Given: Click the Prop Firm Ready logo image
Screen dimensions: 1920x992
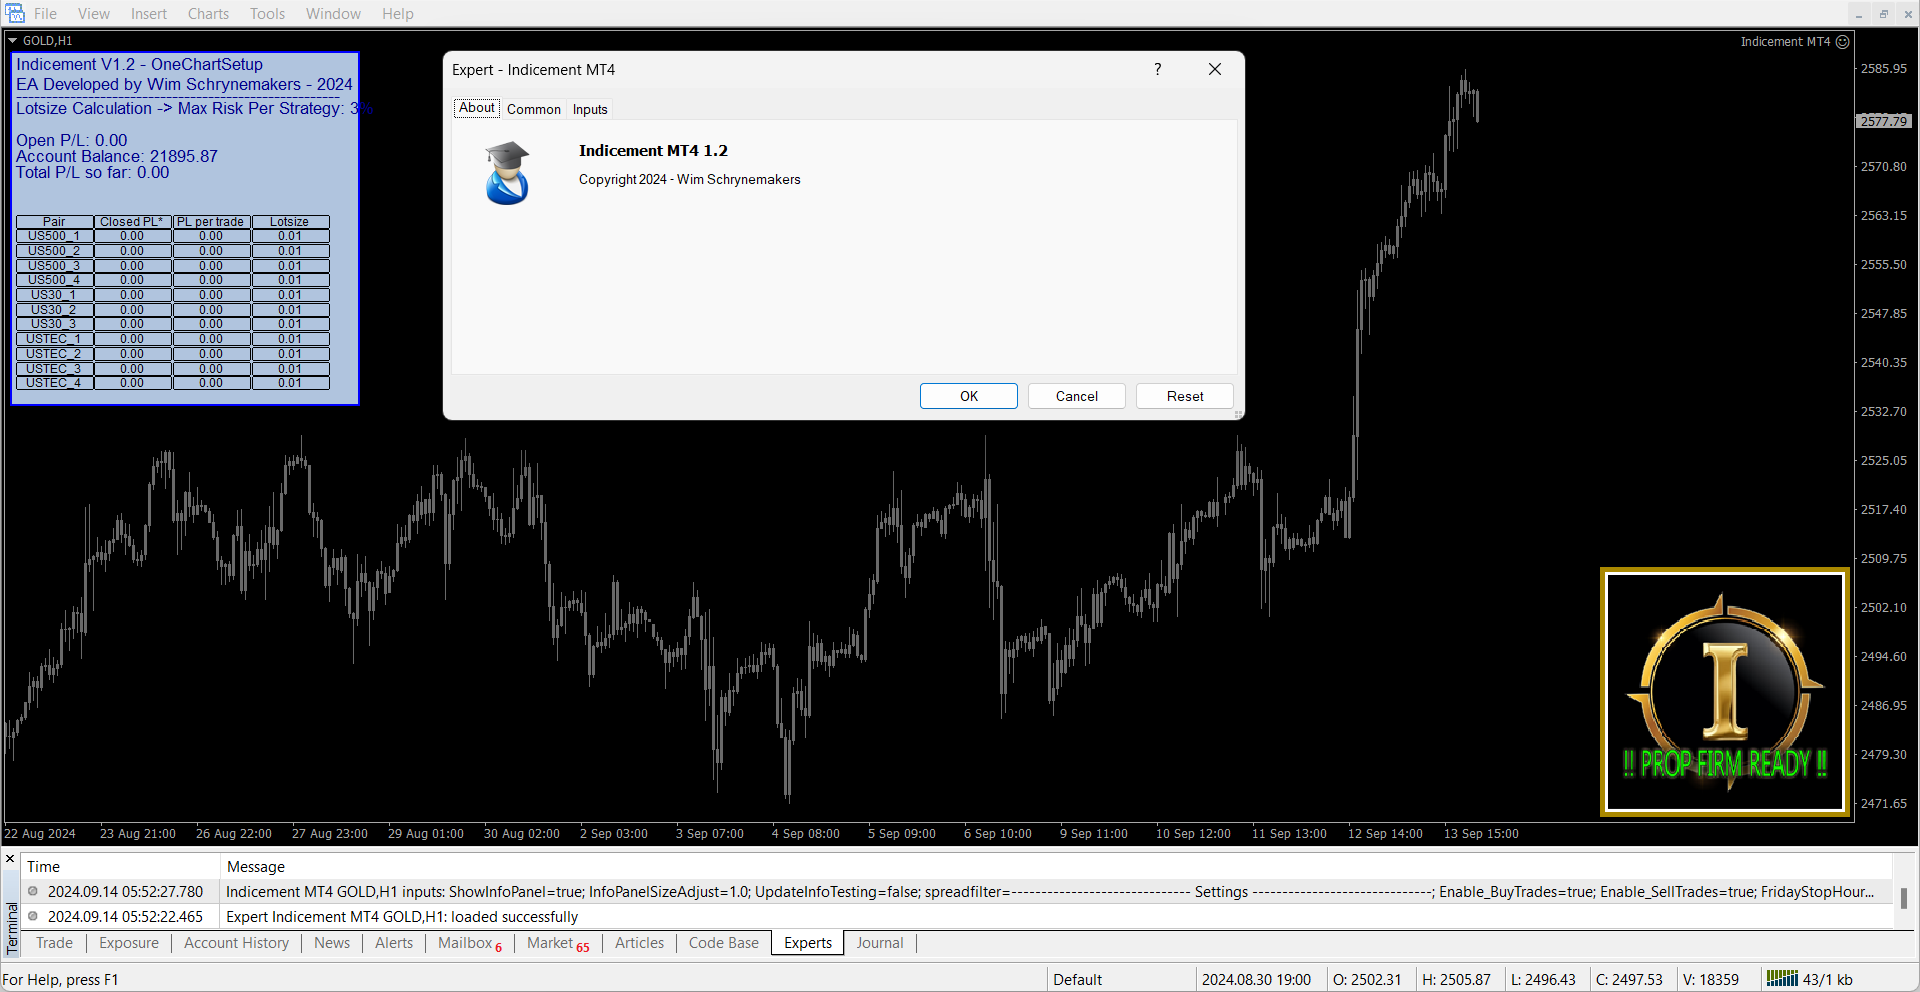Looking at the screenshot, I should click(1724, 692).
